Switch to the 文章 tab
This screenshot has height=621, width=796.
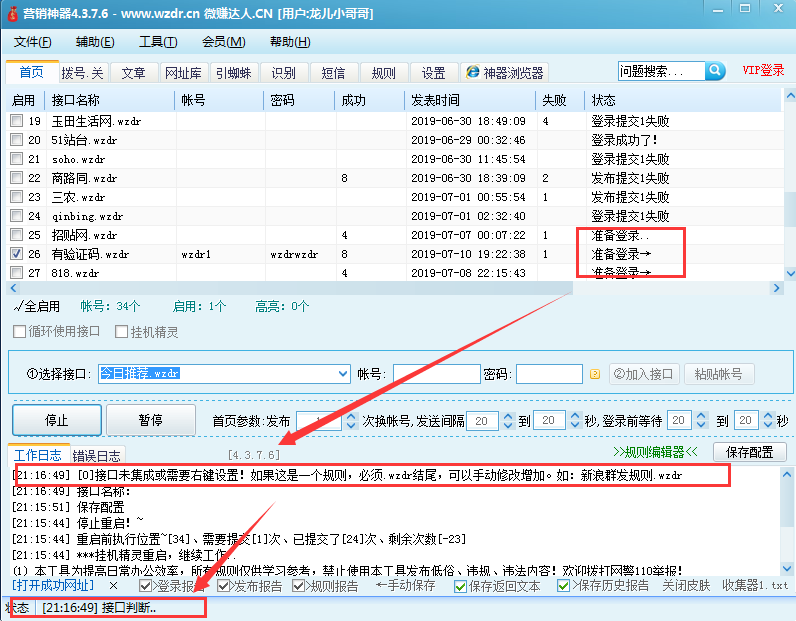click(x=134, y=73)
